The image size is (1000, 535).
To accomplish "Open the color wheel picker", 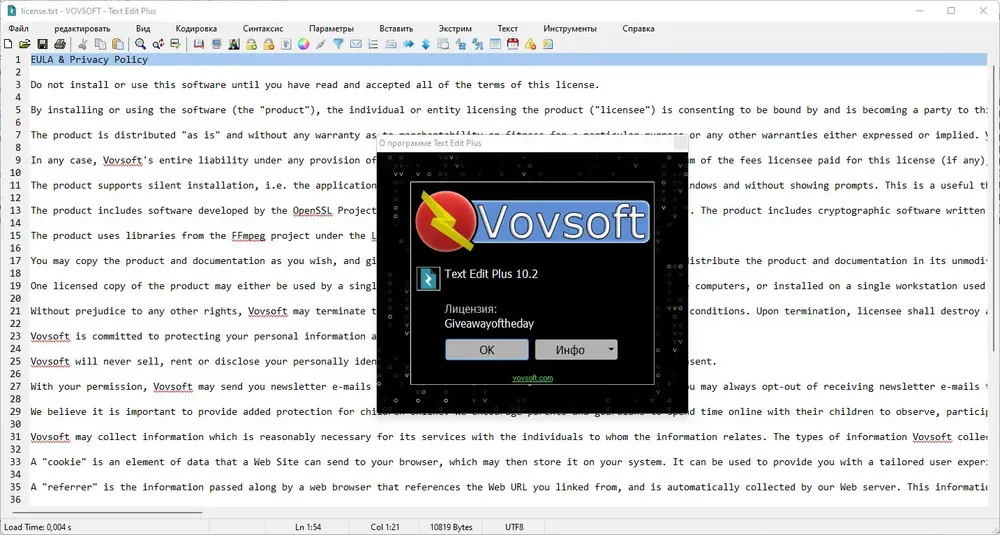I will [304, 44].
